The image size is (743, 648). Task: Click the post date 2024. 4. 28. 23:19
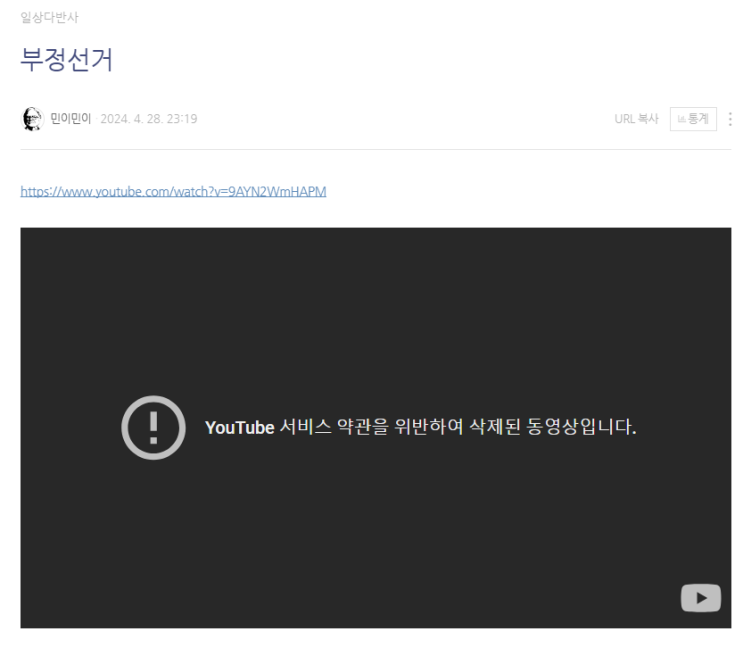click(149, 119)
